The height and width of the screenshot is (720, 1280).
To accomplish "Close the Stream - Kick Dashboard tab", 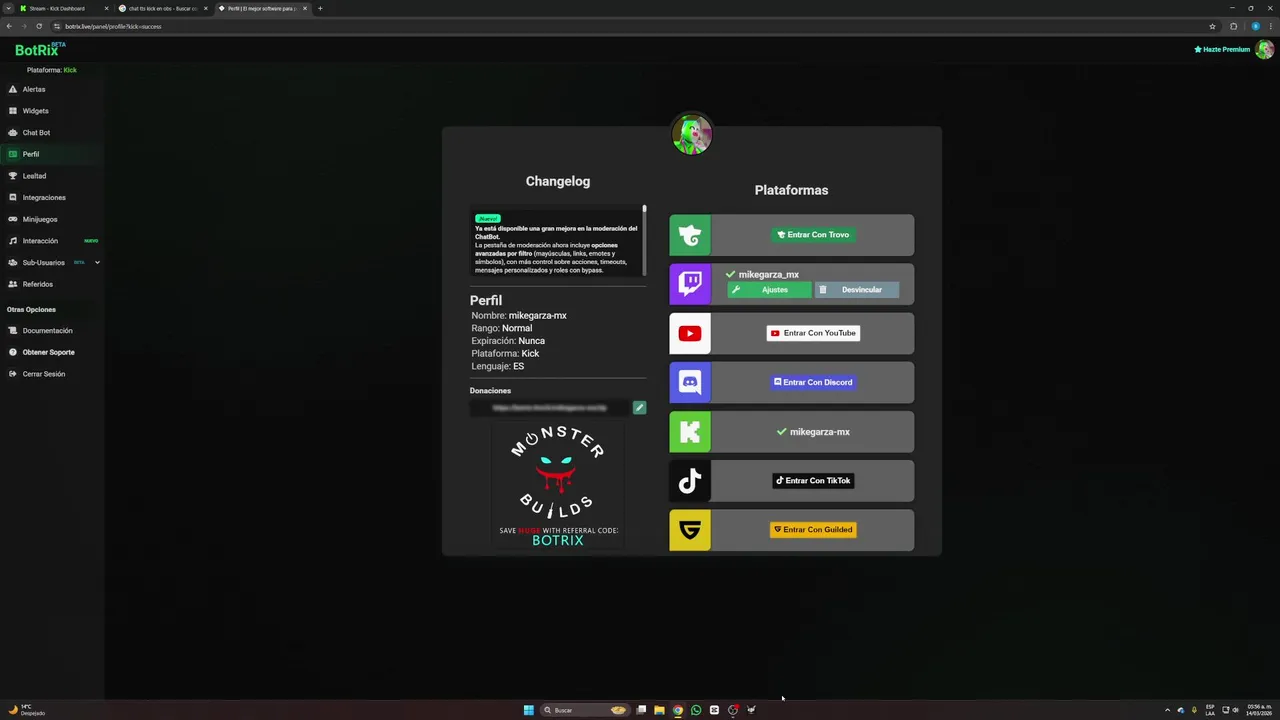I will (106, 8).
